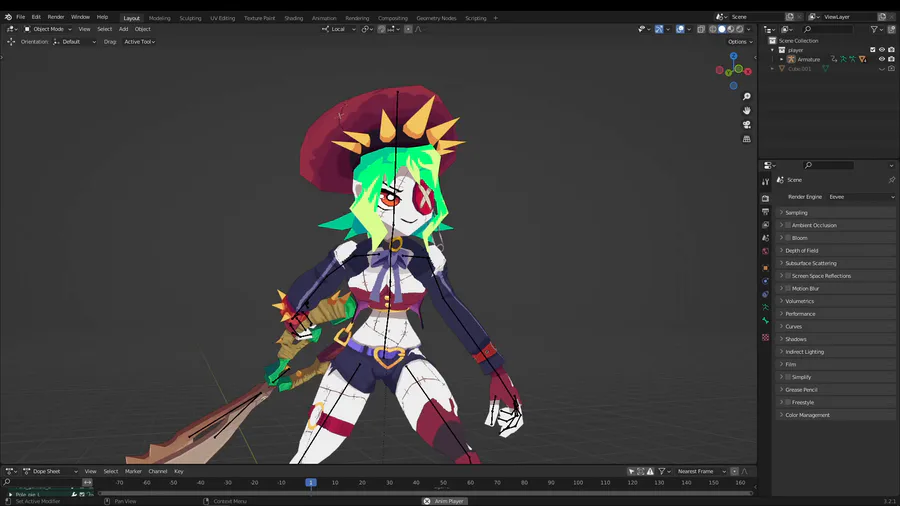
Task: Open the viewport Add menu
Action: [x=123, y=29]
